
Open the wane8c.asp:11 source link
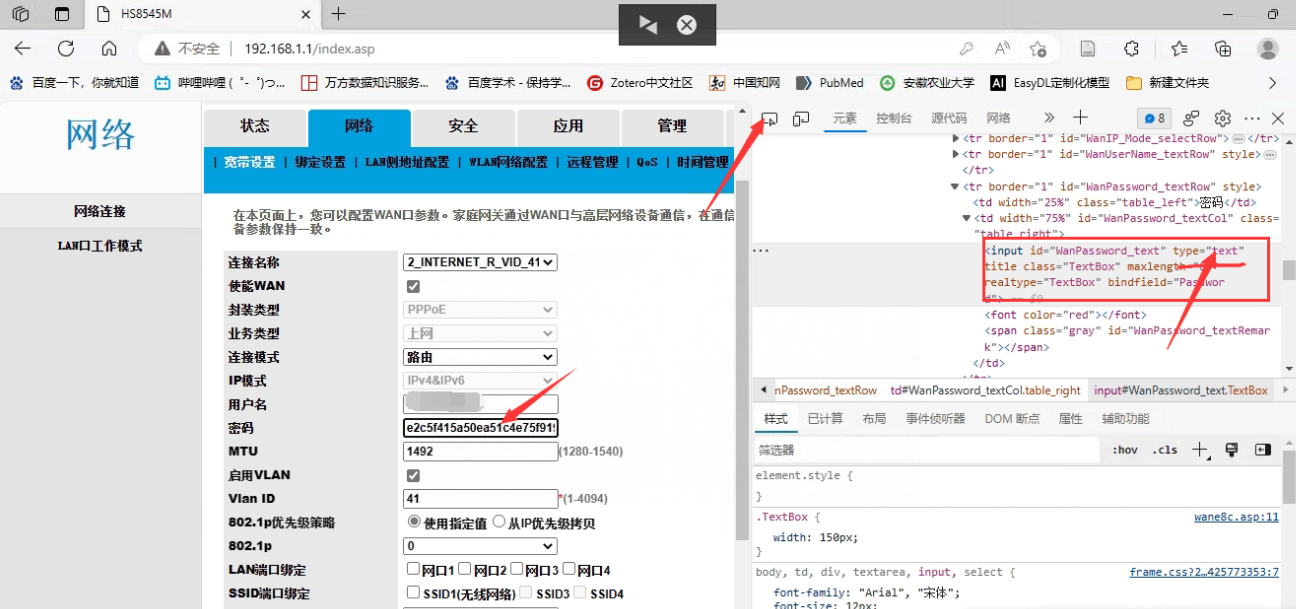pyautogui.click(x=1236, y=517)
